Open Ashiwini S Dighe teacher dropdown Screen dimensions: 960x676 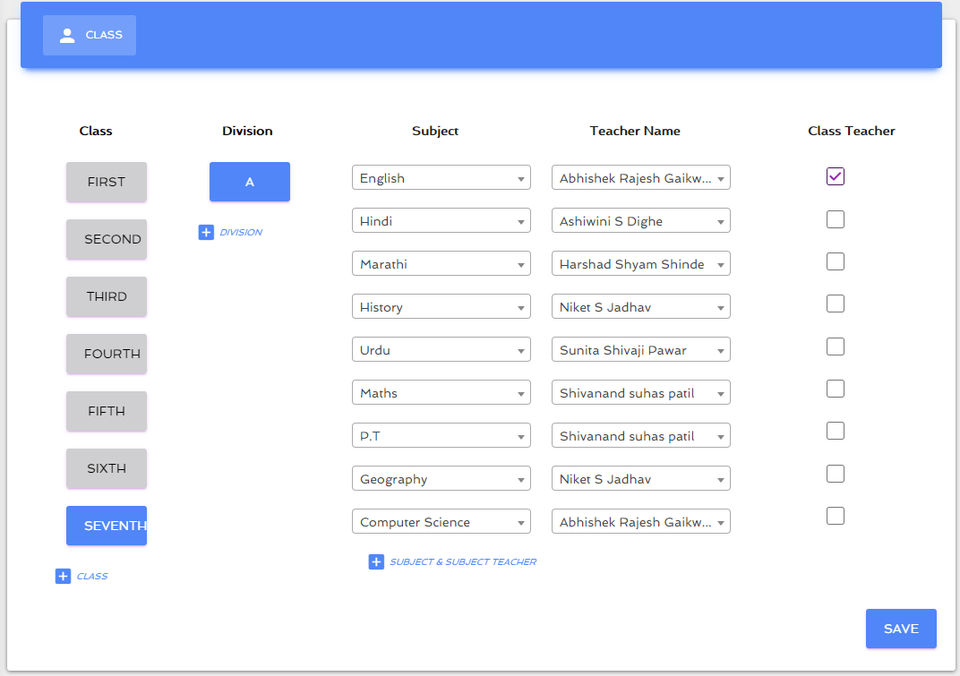pos(640,220)
